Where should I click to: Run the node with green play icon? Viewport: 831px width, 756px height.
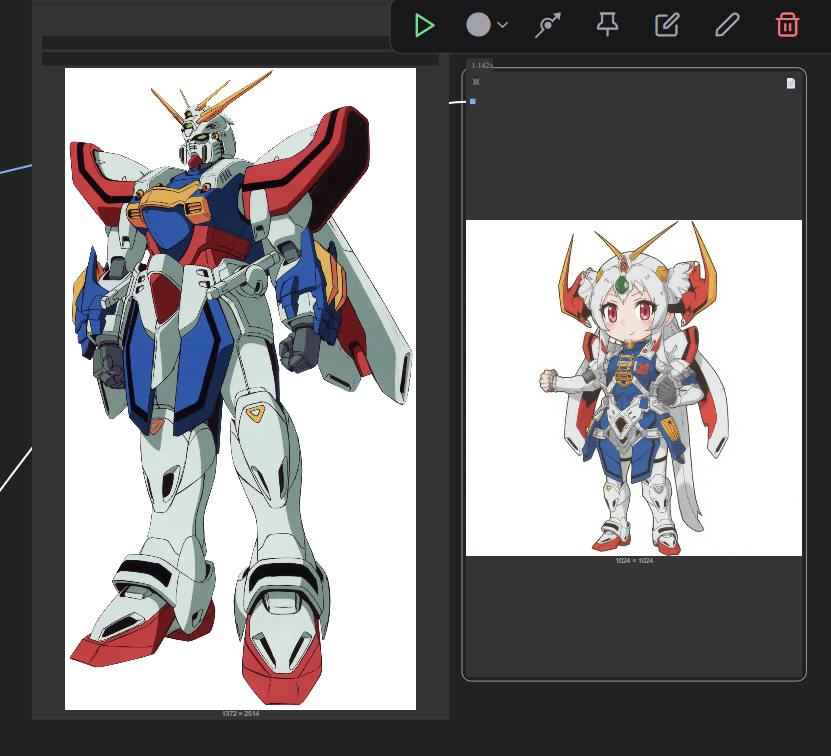pyautogui.click(x=425, y=26)
